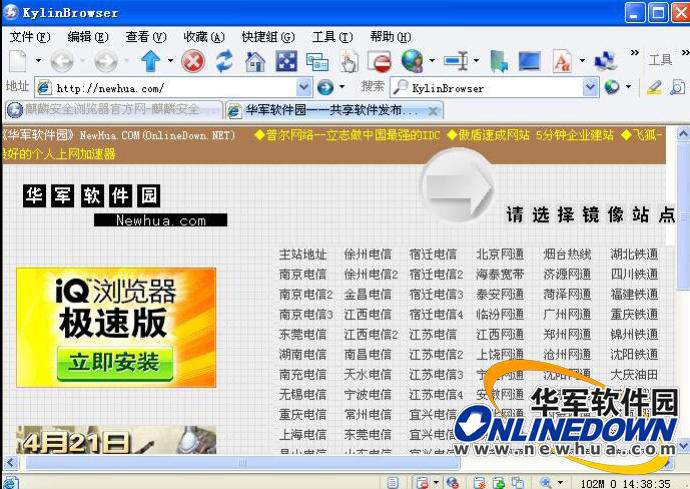This screenshot has width=690, height=489.
Task: Click the blue up arrow toolbar icon
Action: [150, 61]
